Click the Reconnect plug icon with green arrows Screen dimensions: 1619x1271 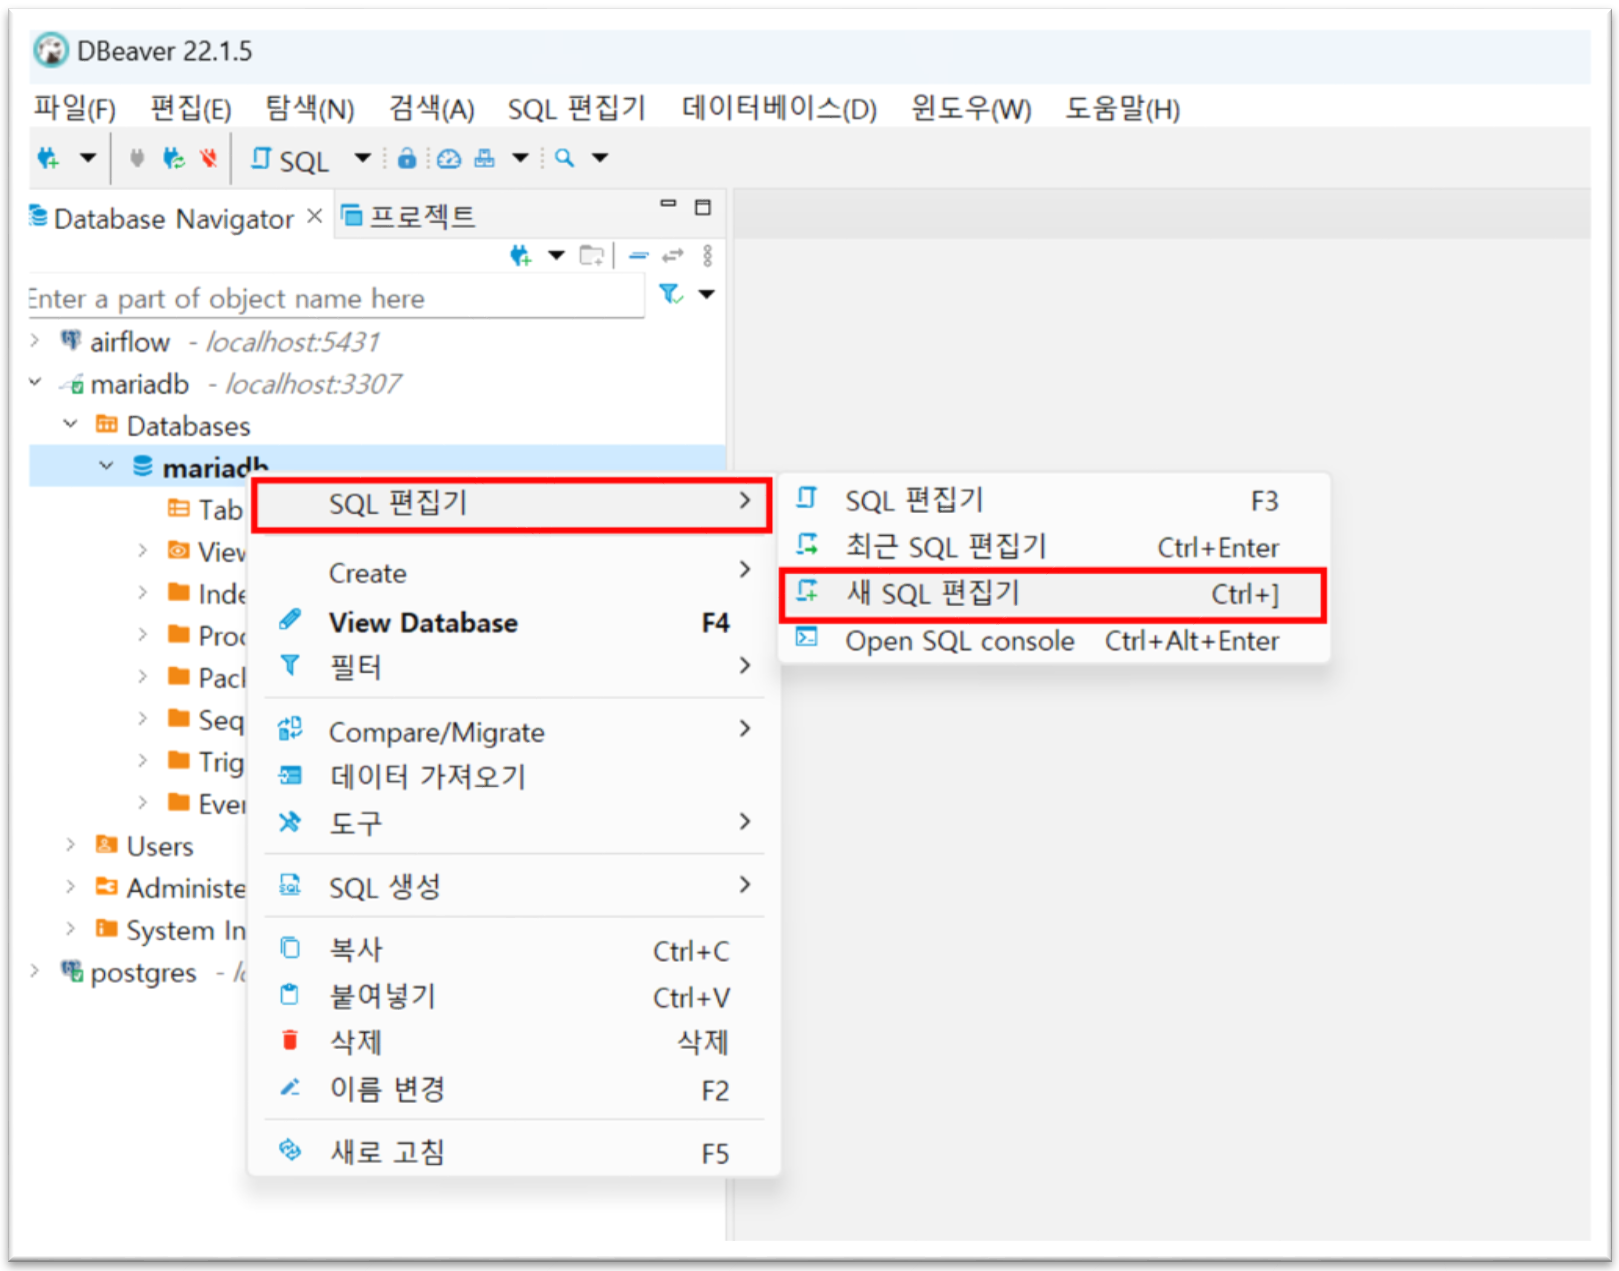tap(174, 157)
